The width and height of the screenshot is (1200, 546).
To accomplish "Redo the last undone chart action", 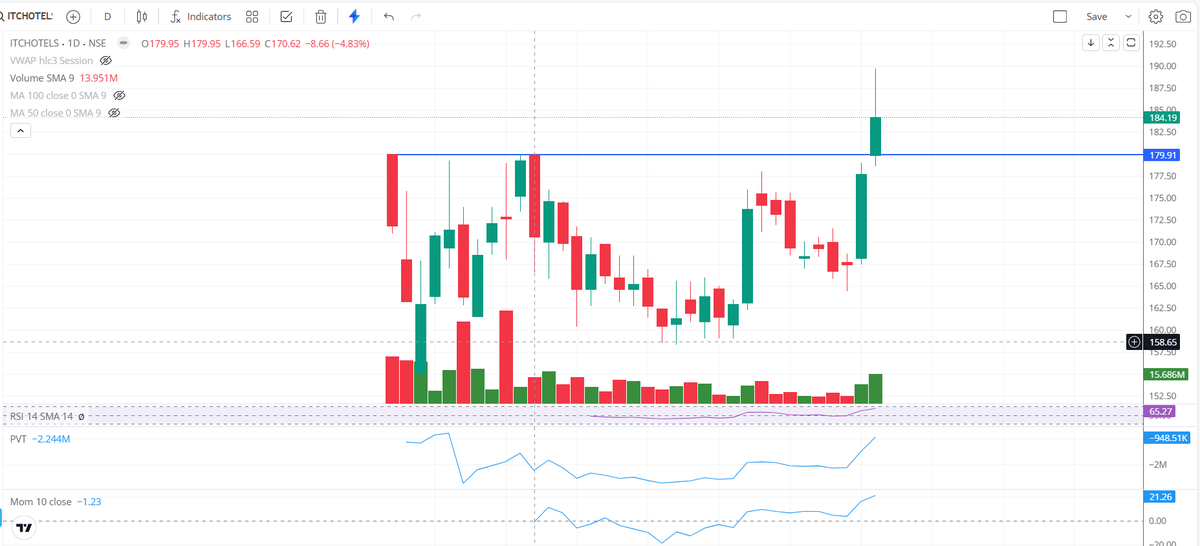I will [416, 17].
